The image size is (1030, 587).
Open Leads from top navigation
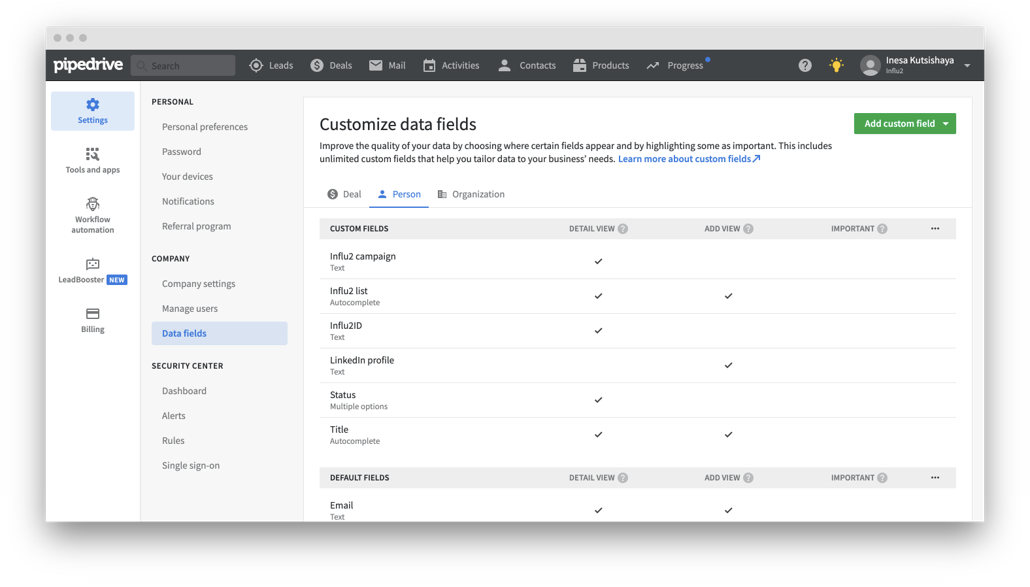coord(271,66)
